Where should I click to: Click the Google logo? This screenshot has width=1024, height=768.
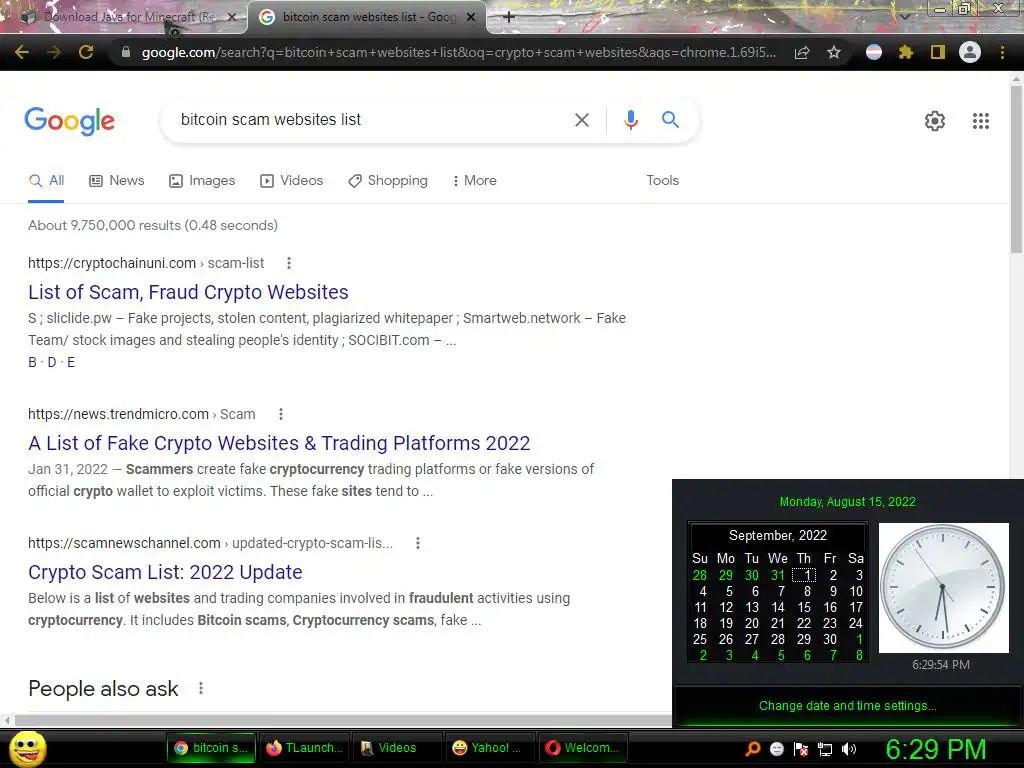[70, 121]
